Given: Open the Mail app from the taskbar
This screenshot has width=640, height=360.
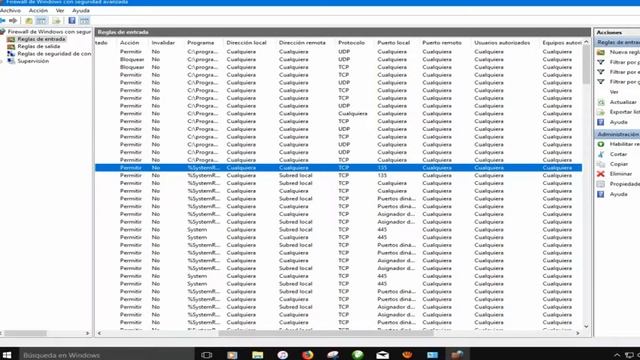Looking at the screenshot, I should (382, 355).
